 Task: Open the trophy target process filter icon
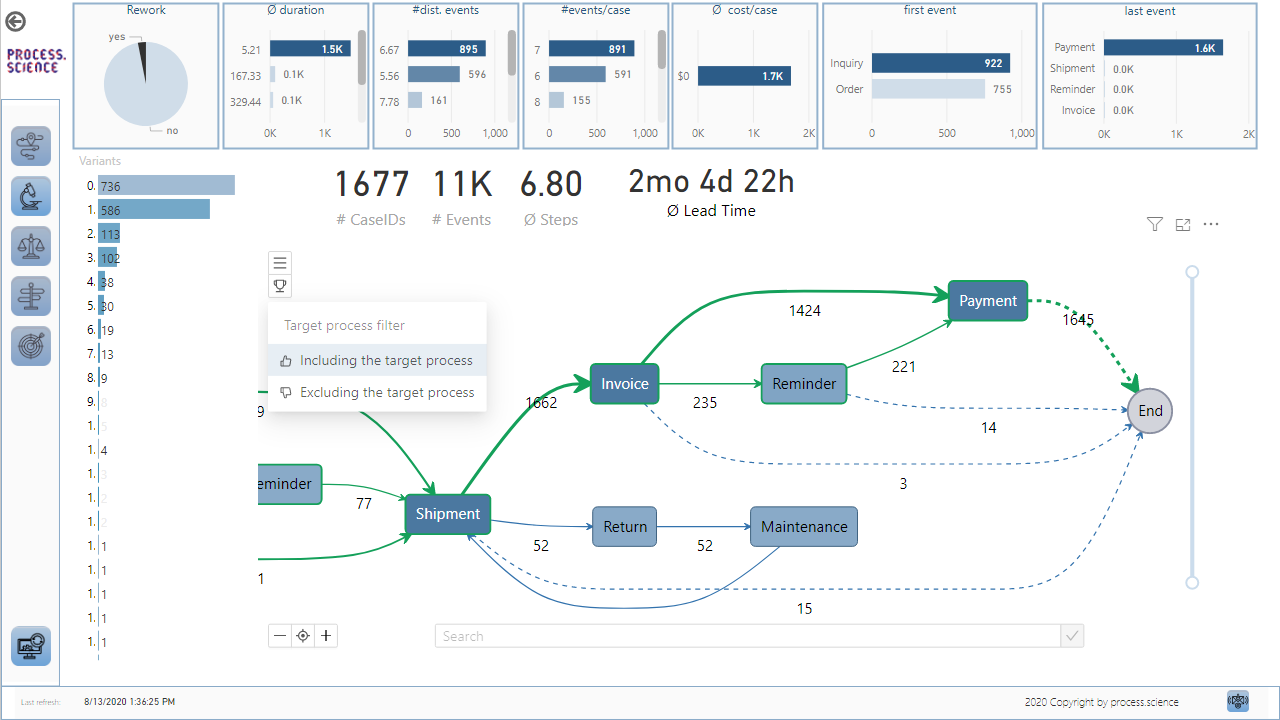(x=279, y=286)
